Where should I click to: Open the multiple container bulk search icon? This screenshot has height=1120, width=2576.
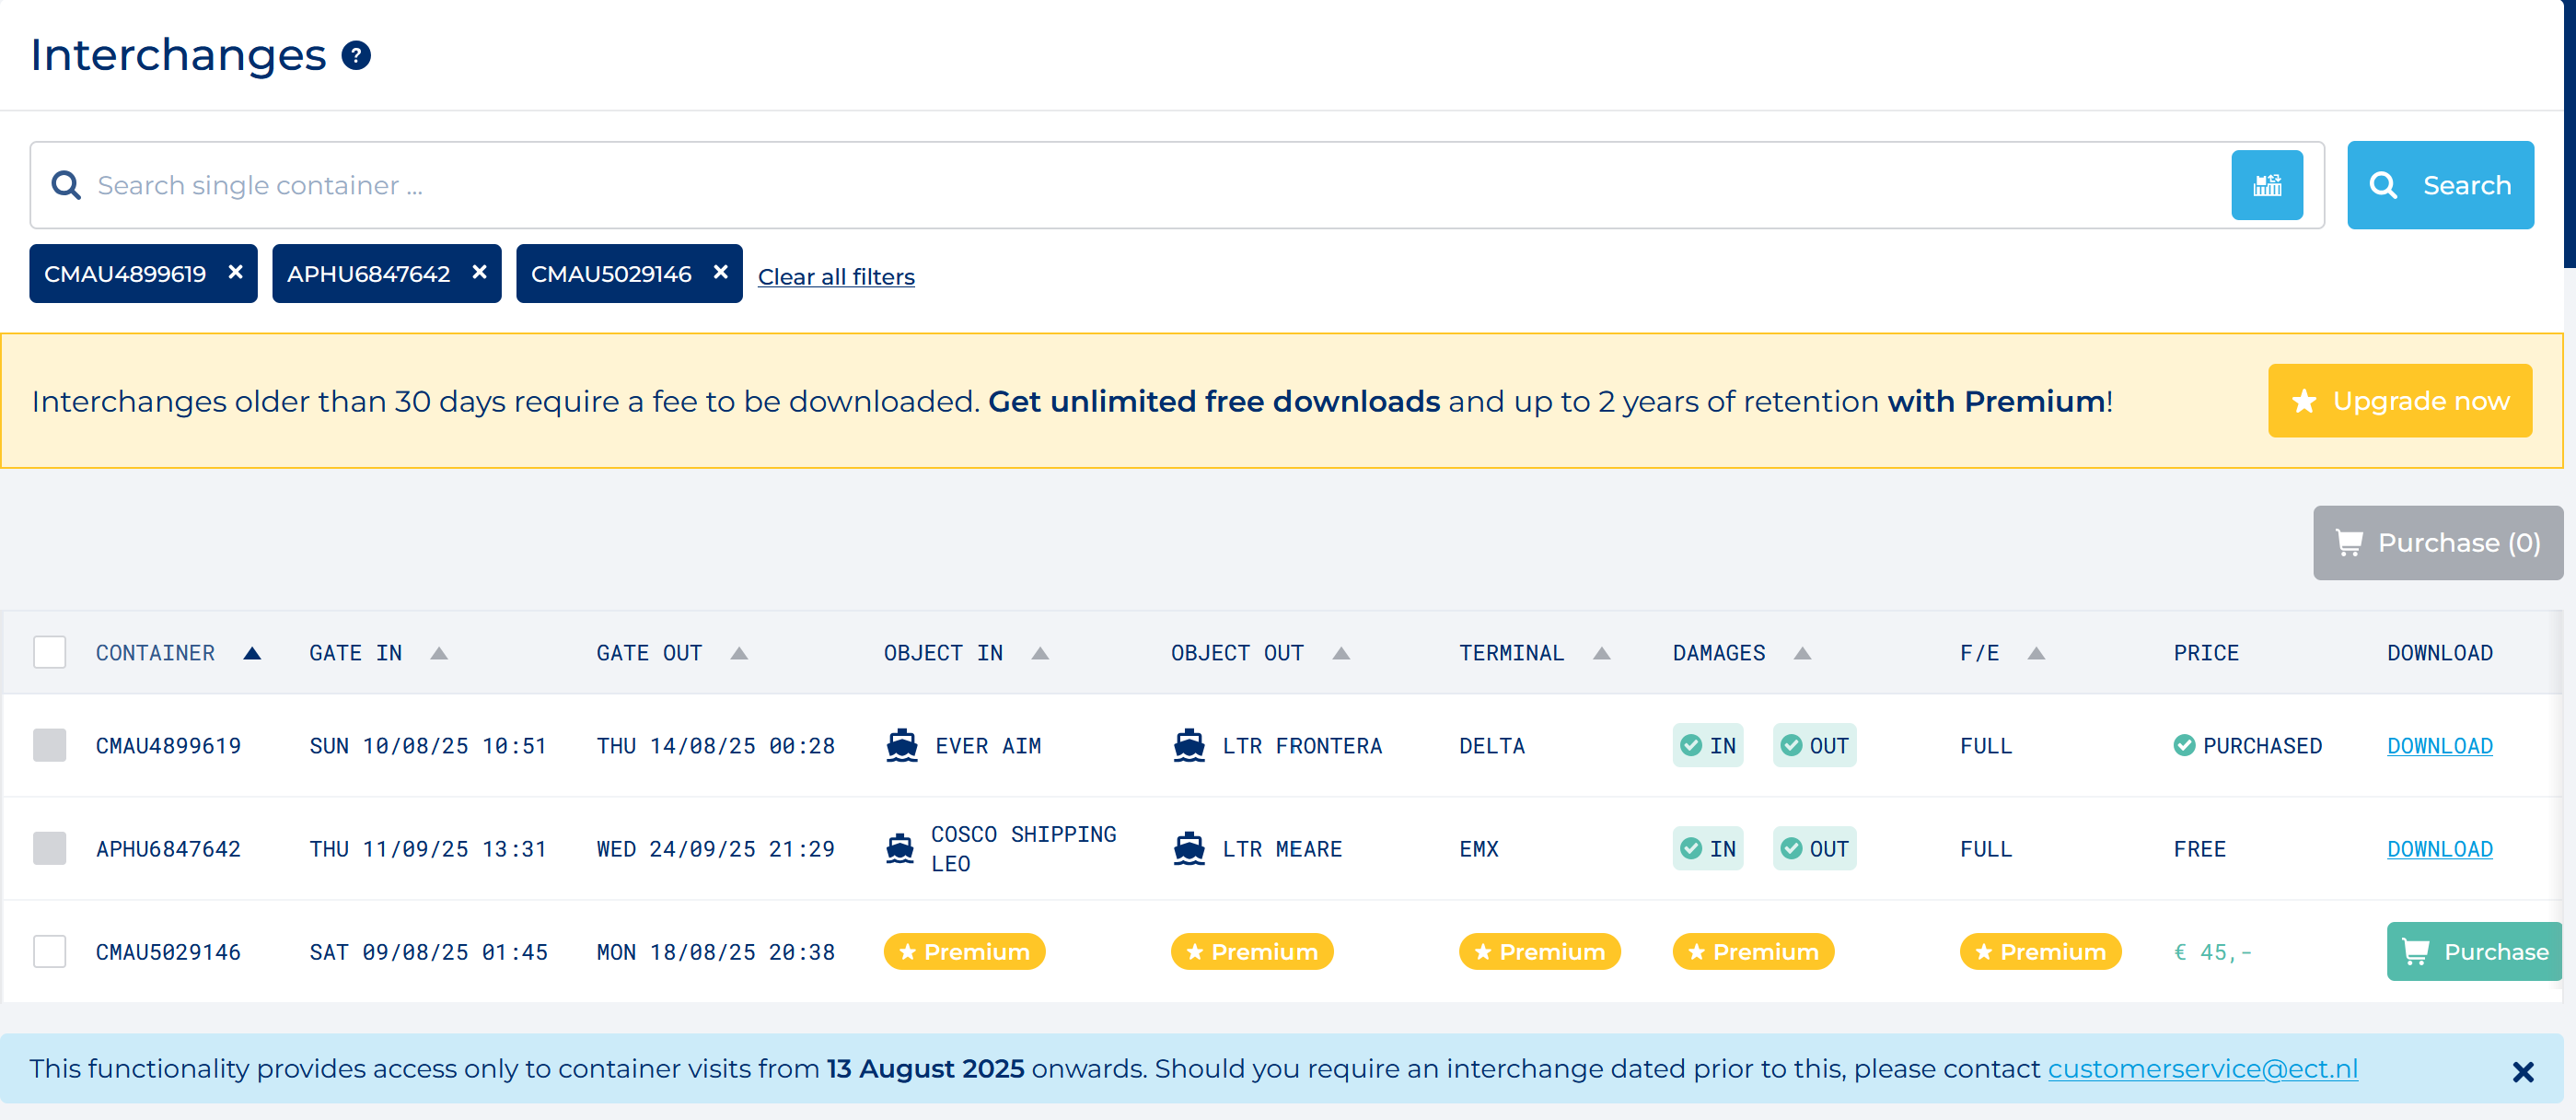tap(2266, 185)
